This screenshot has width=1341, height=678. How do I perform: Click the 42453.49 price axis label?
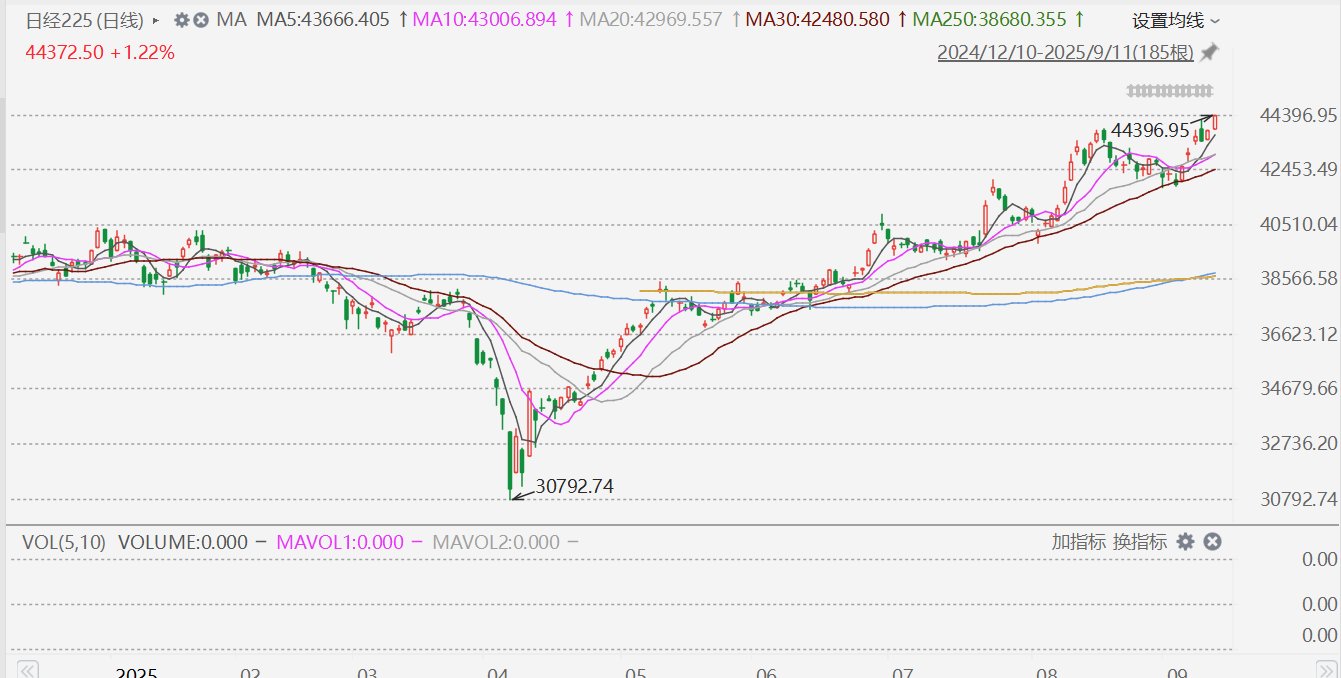click(1299, 168)
